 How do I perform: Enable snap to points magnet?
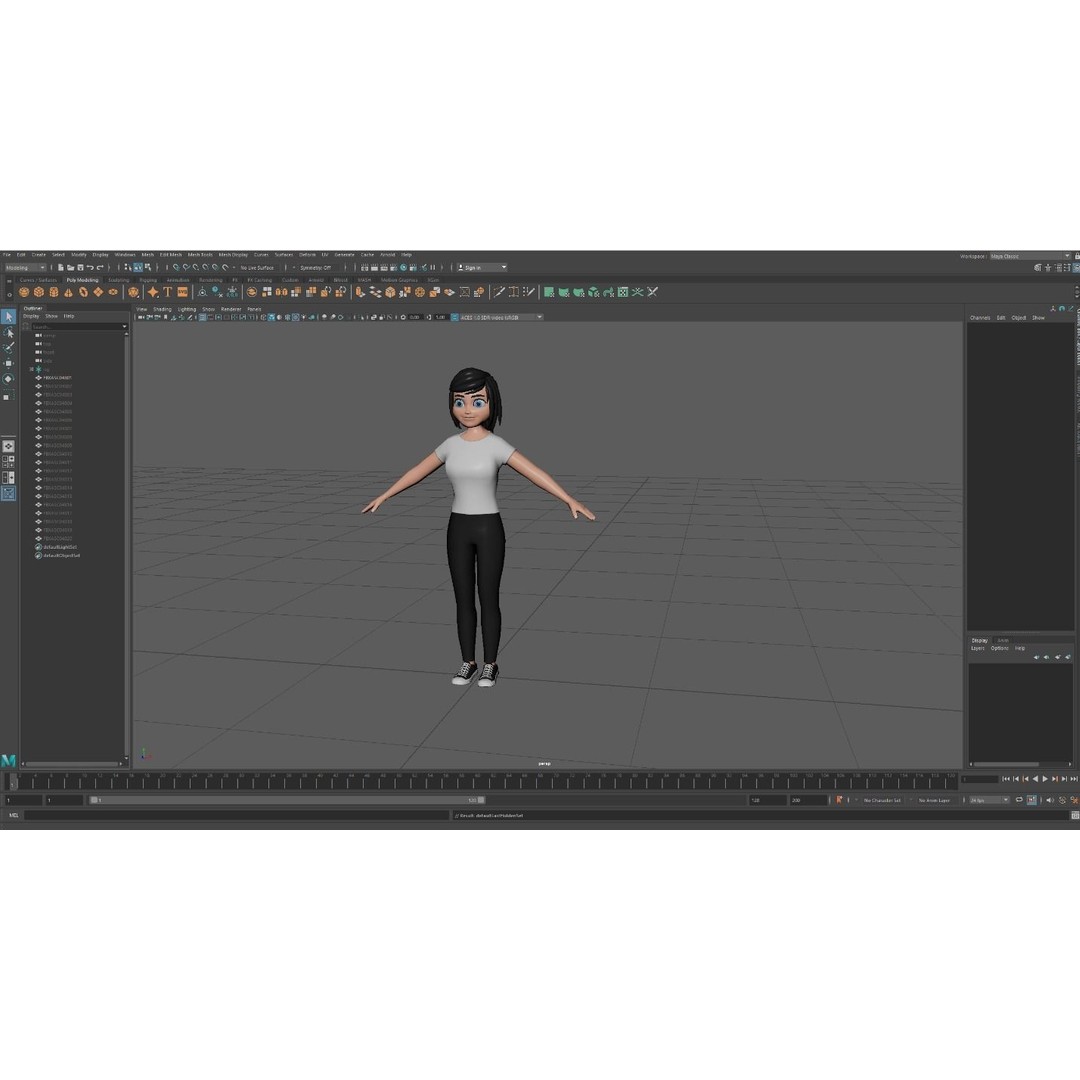pos(197,267)
